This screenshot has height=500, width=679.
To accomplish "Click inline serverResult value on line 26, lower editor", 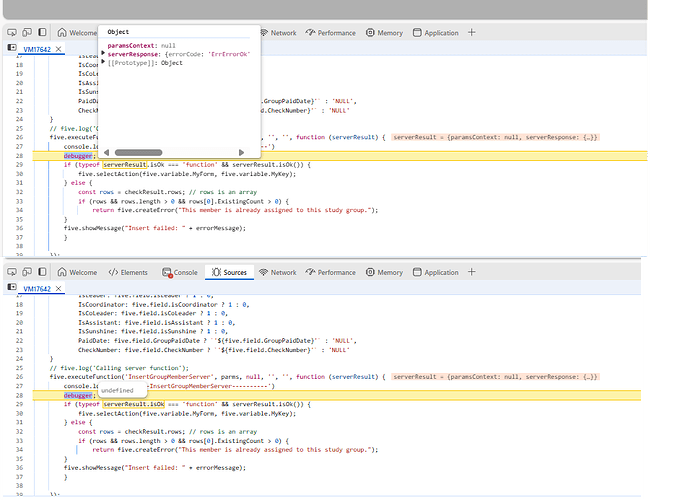I will click(x=494, y=376).
